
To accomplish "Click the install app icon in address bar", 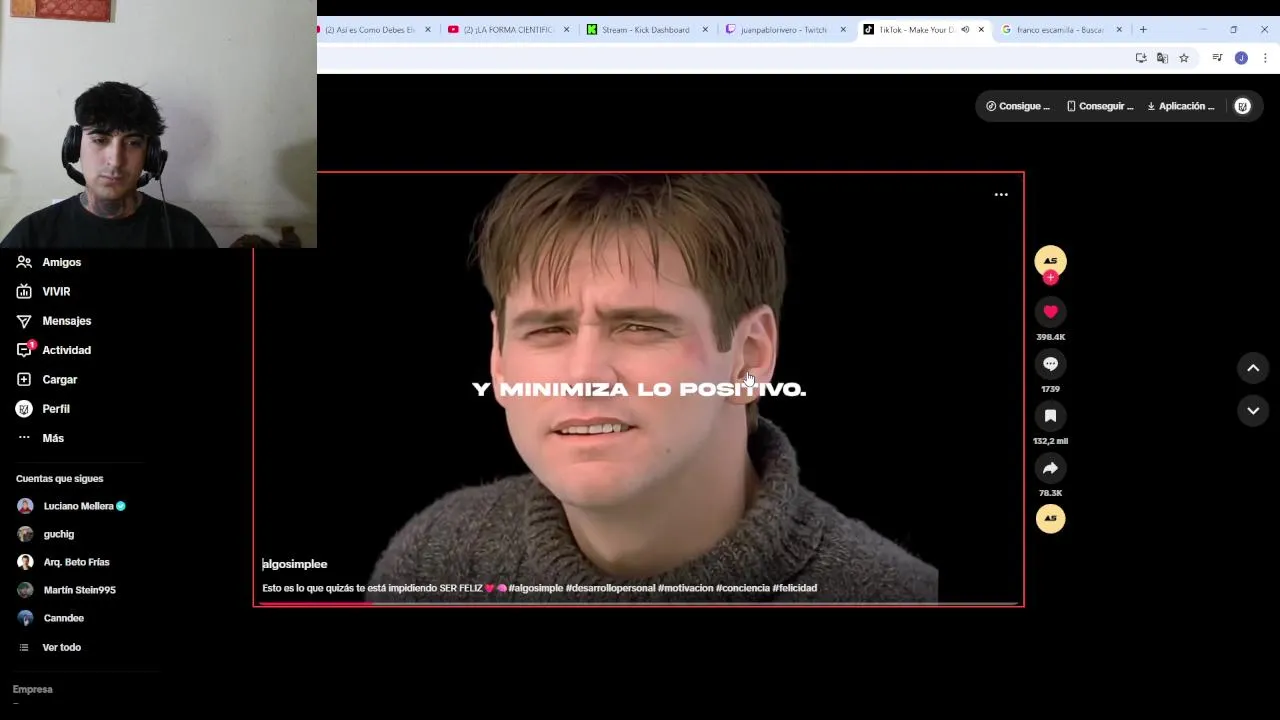I will pyautogui.click(x=1141, y=58).
